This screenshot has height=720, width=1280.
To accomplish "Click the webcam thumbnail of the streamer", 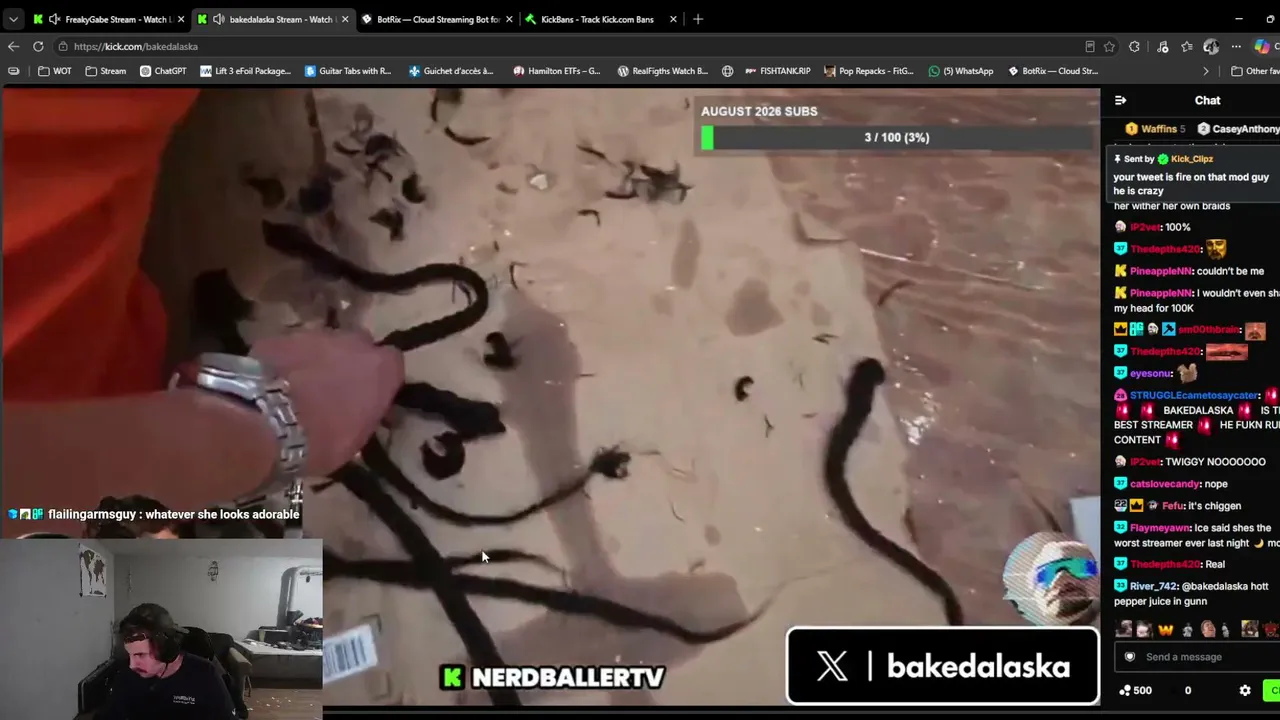I will tap(161, 629).
